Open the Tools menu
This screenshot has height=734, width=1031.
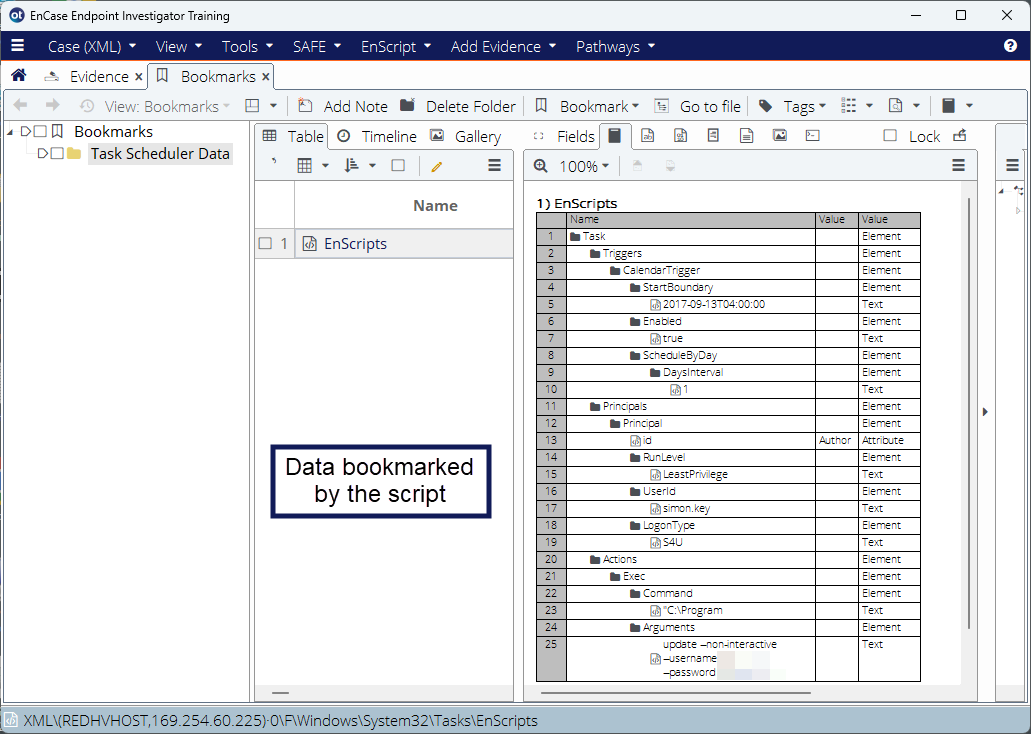[247, 47]
